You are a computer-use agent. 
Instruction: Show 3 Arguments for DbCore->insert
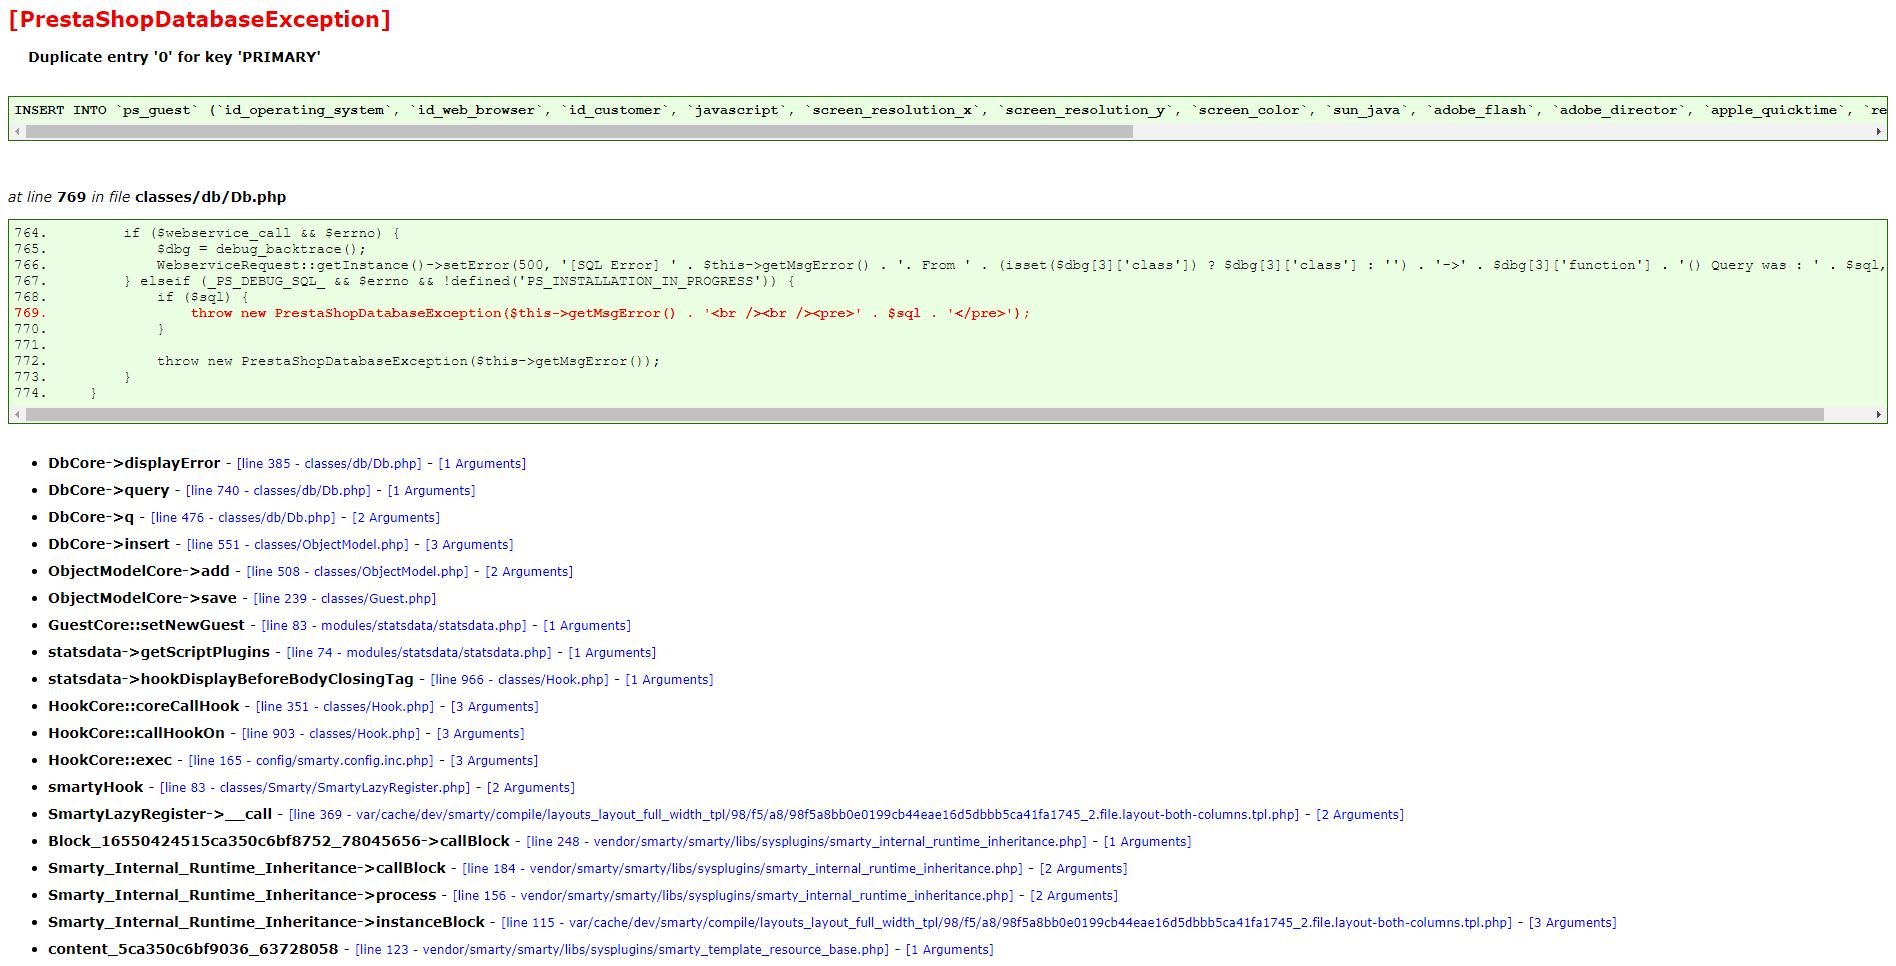469,545
